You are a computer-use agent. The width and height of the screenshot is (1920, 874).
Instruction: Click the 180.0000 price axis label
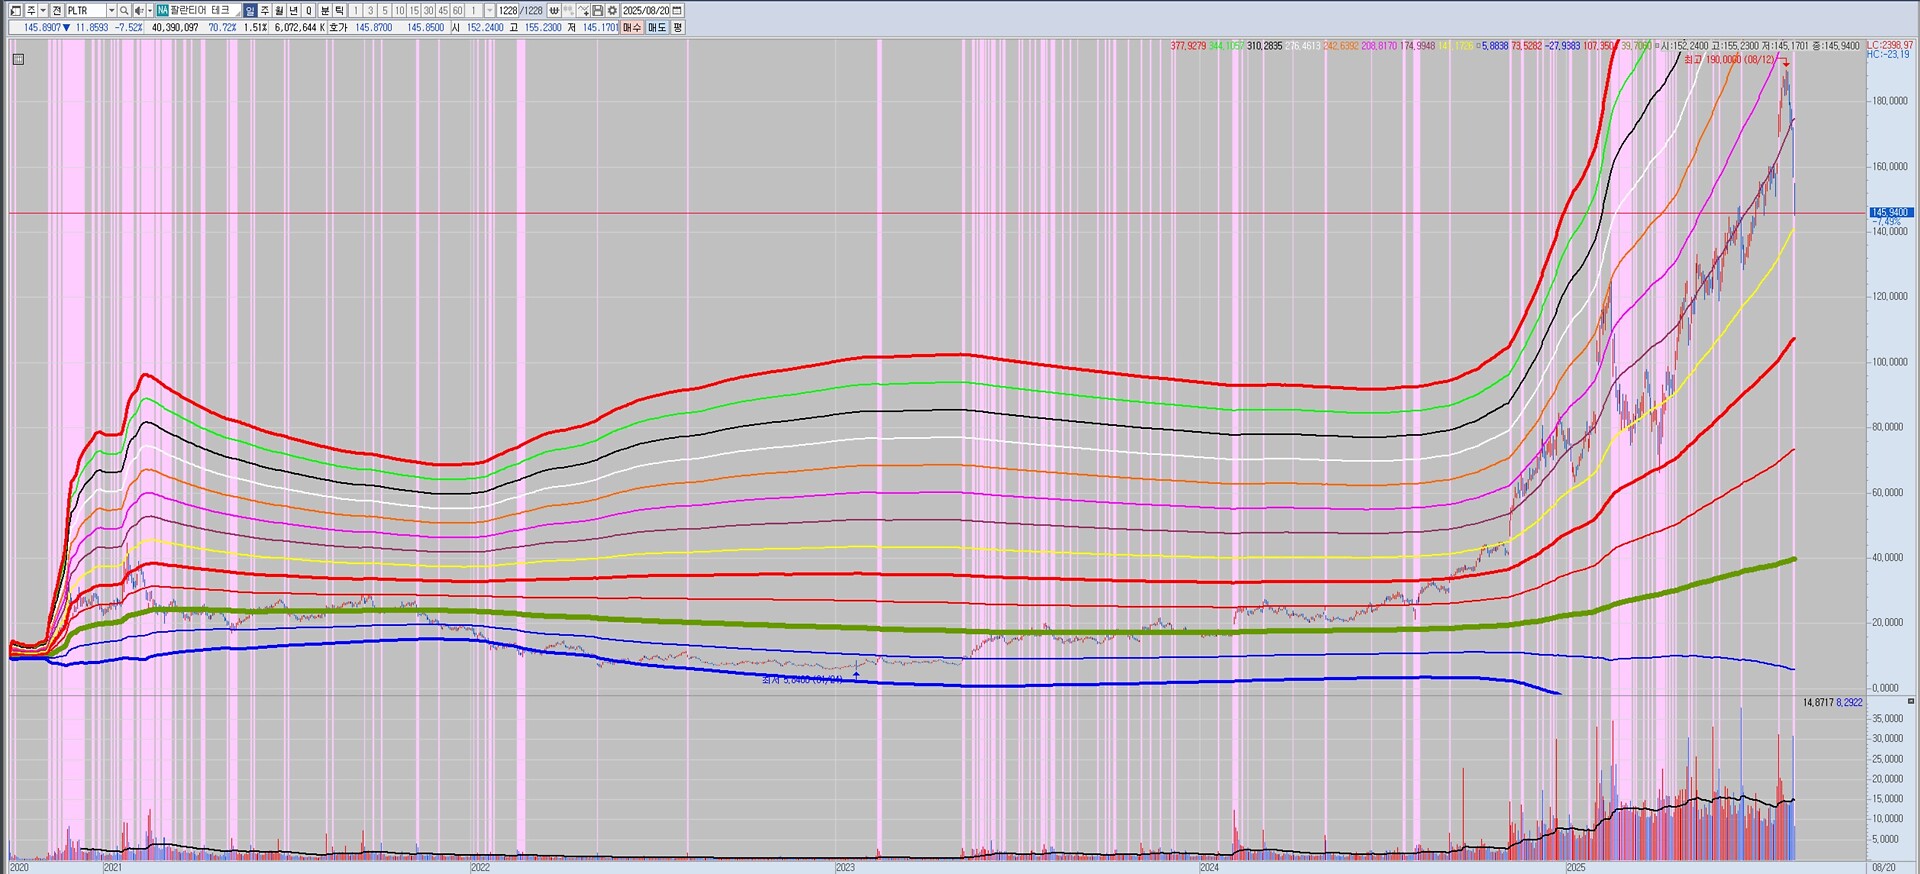[x=1889, y=101]
